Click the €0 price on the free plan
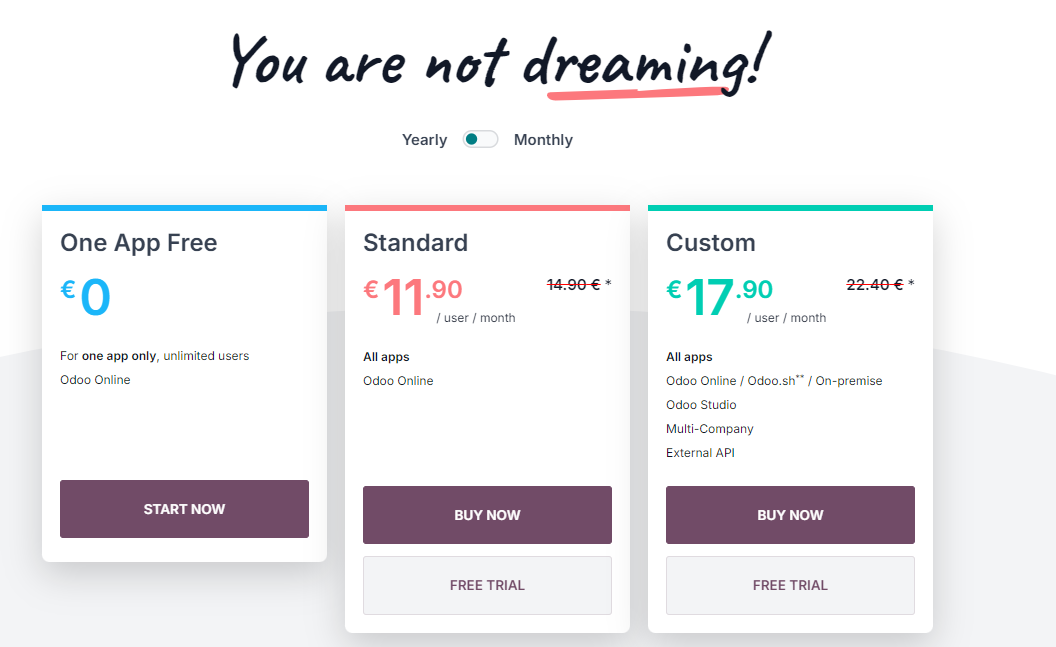The image size is (1056, 647). (86, 297)
